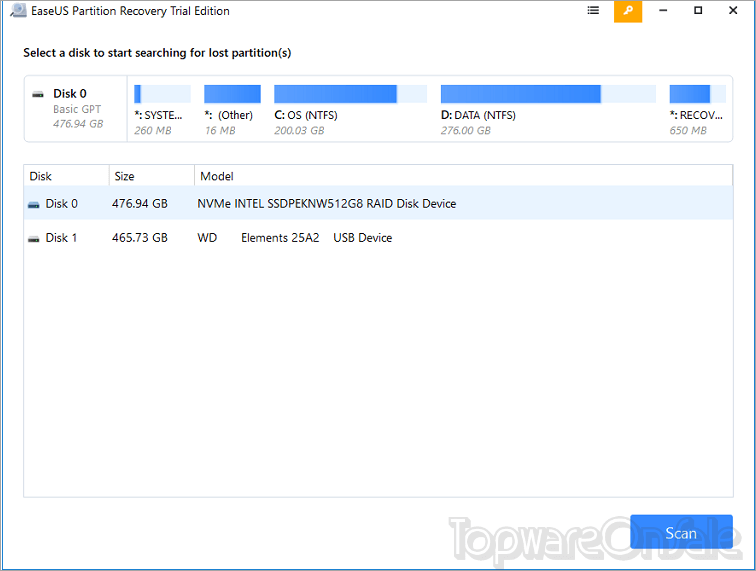Click the '16 MB' partition size label

pos(220,131)
